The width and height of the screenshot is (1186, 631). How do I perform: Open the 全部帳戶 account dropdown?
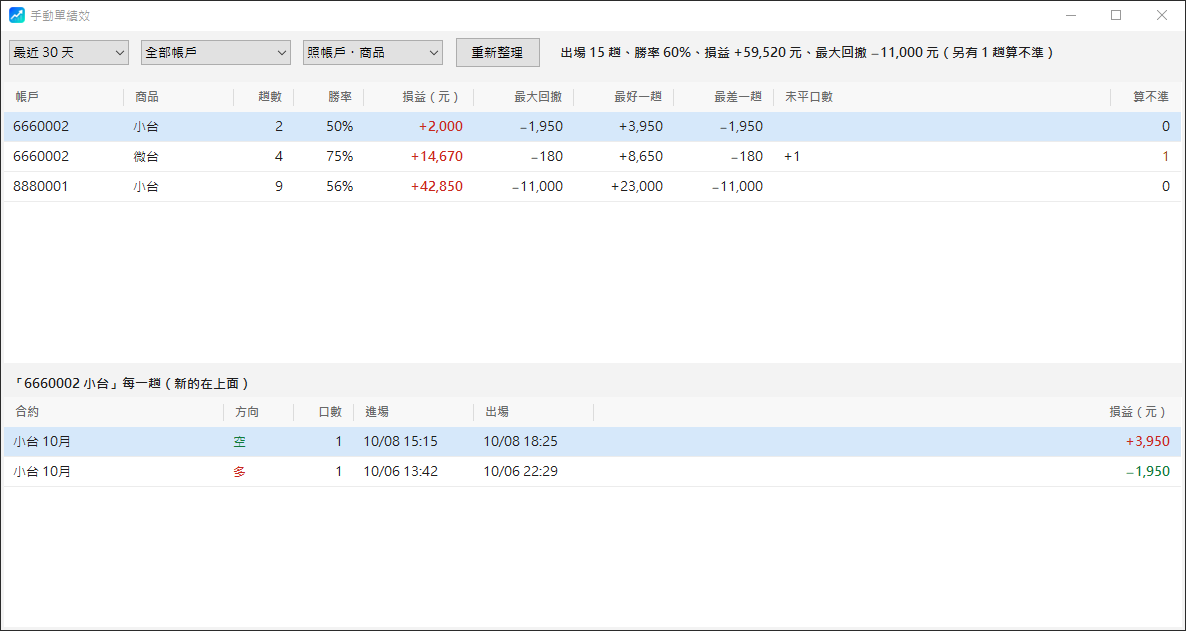click(x=216, y=53)
